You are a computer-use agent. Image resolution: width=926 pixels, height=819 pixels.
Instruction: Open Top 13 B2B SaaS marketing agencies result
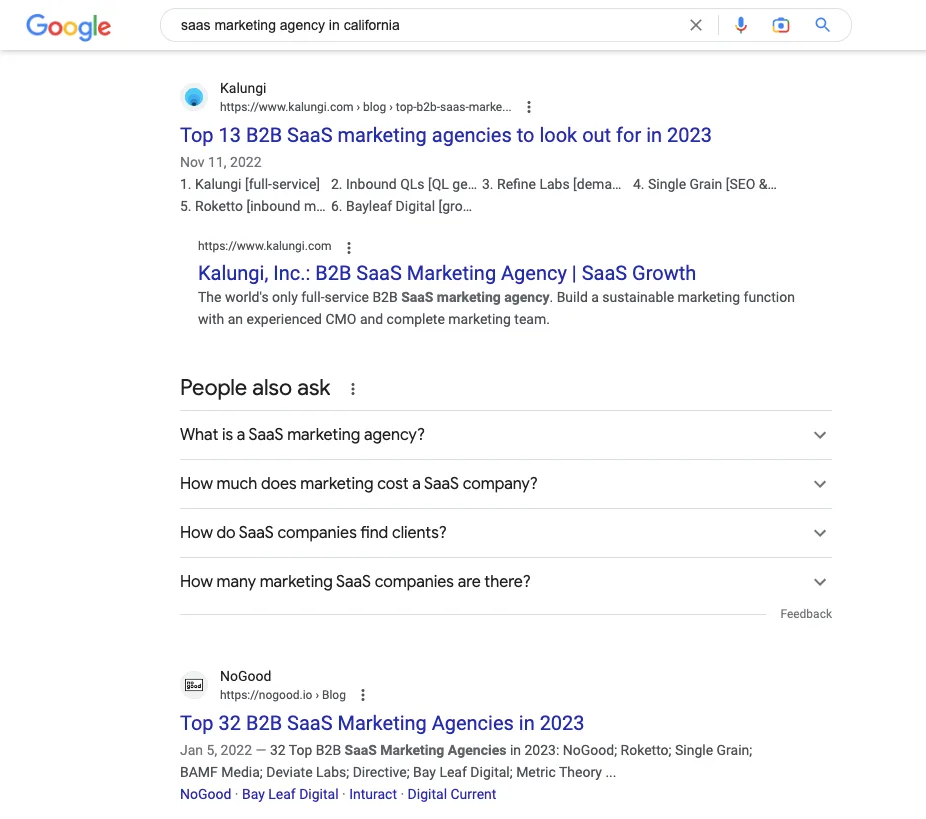point(445,135)
